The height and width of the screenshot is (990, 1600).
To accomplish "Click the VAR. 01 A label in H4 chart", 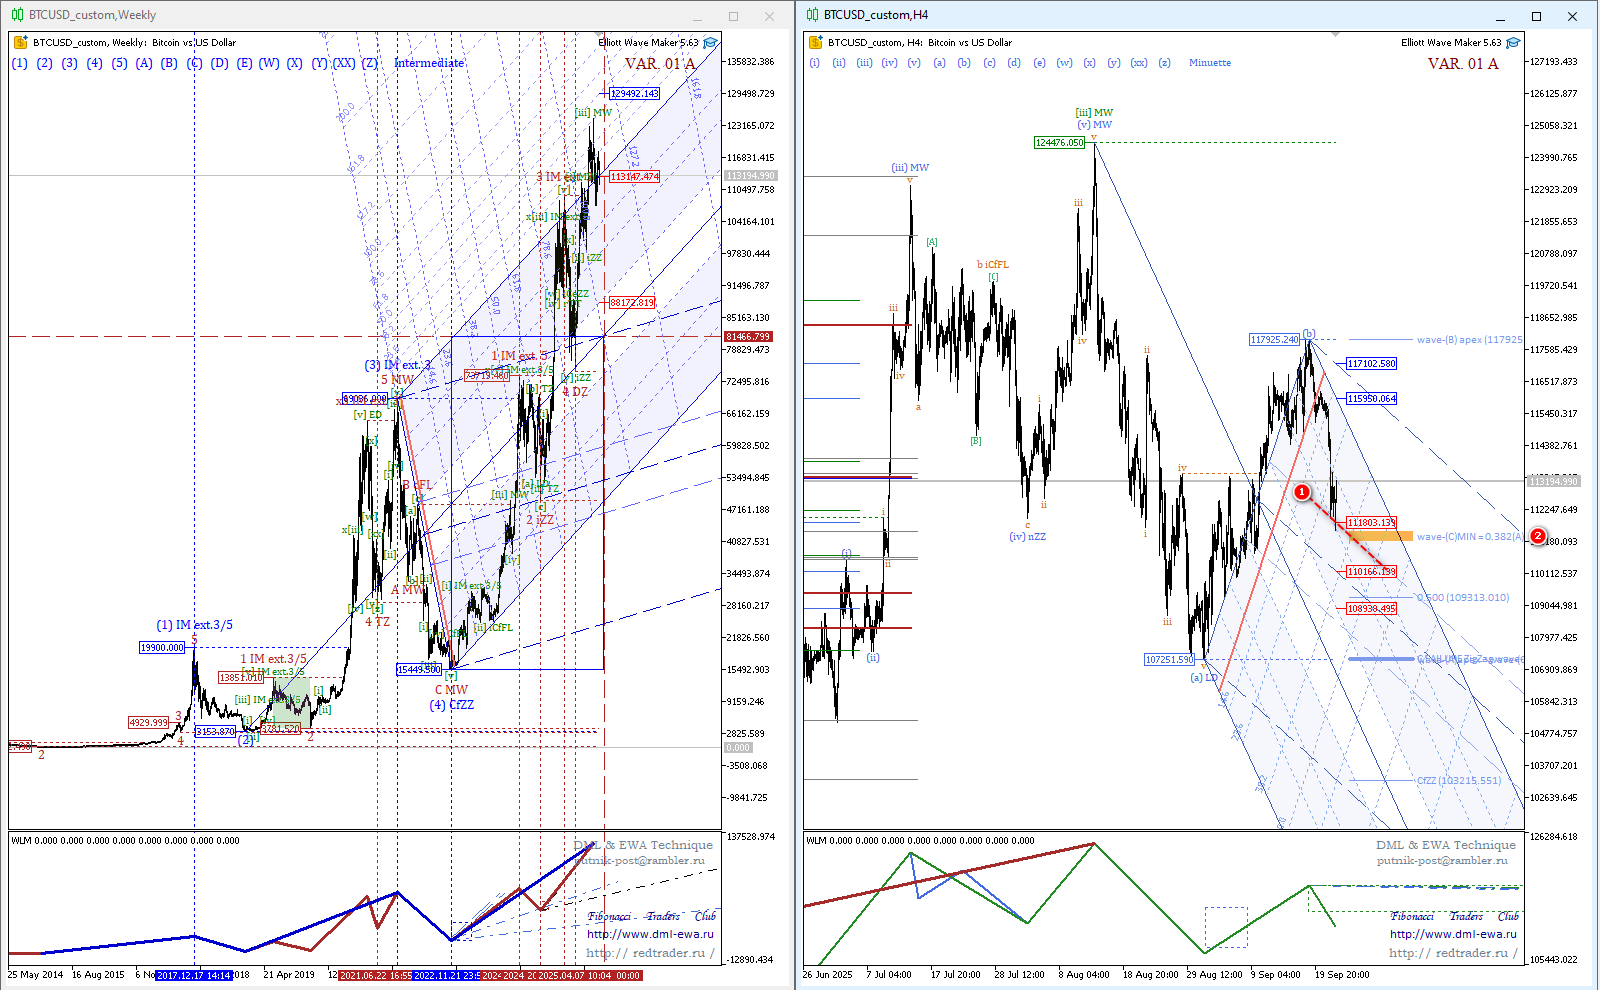I will [1462, 64].
